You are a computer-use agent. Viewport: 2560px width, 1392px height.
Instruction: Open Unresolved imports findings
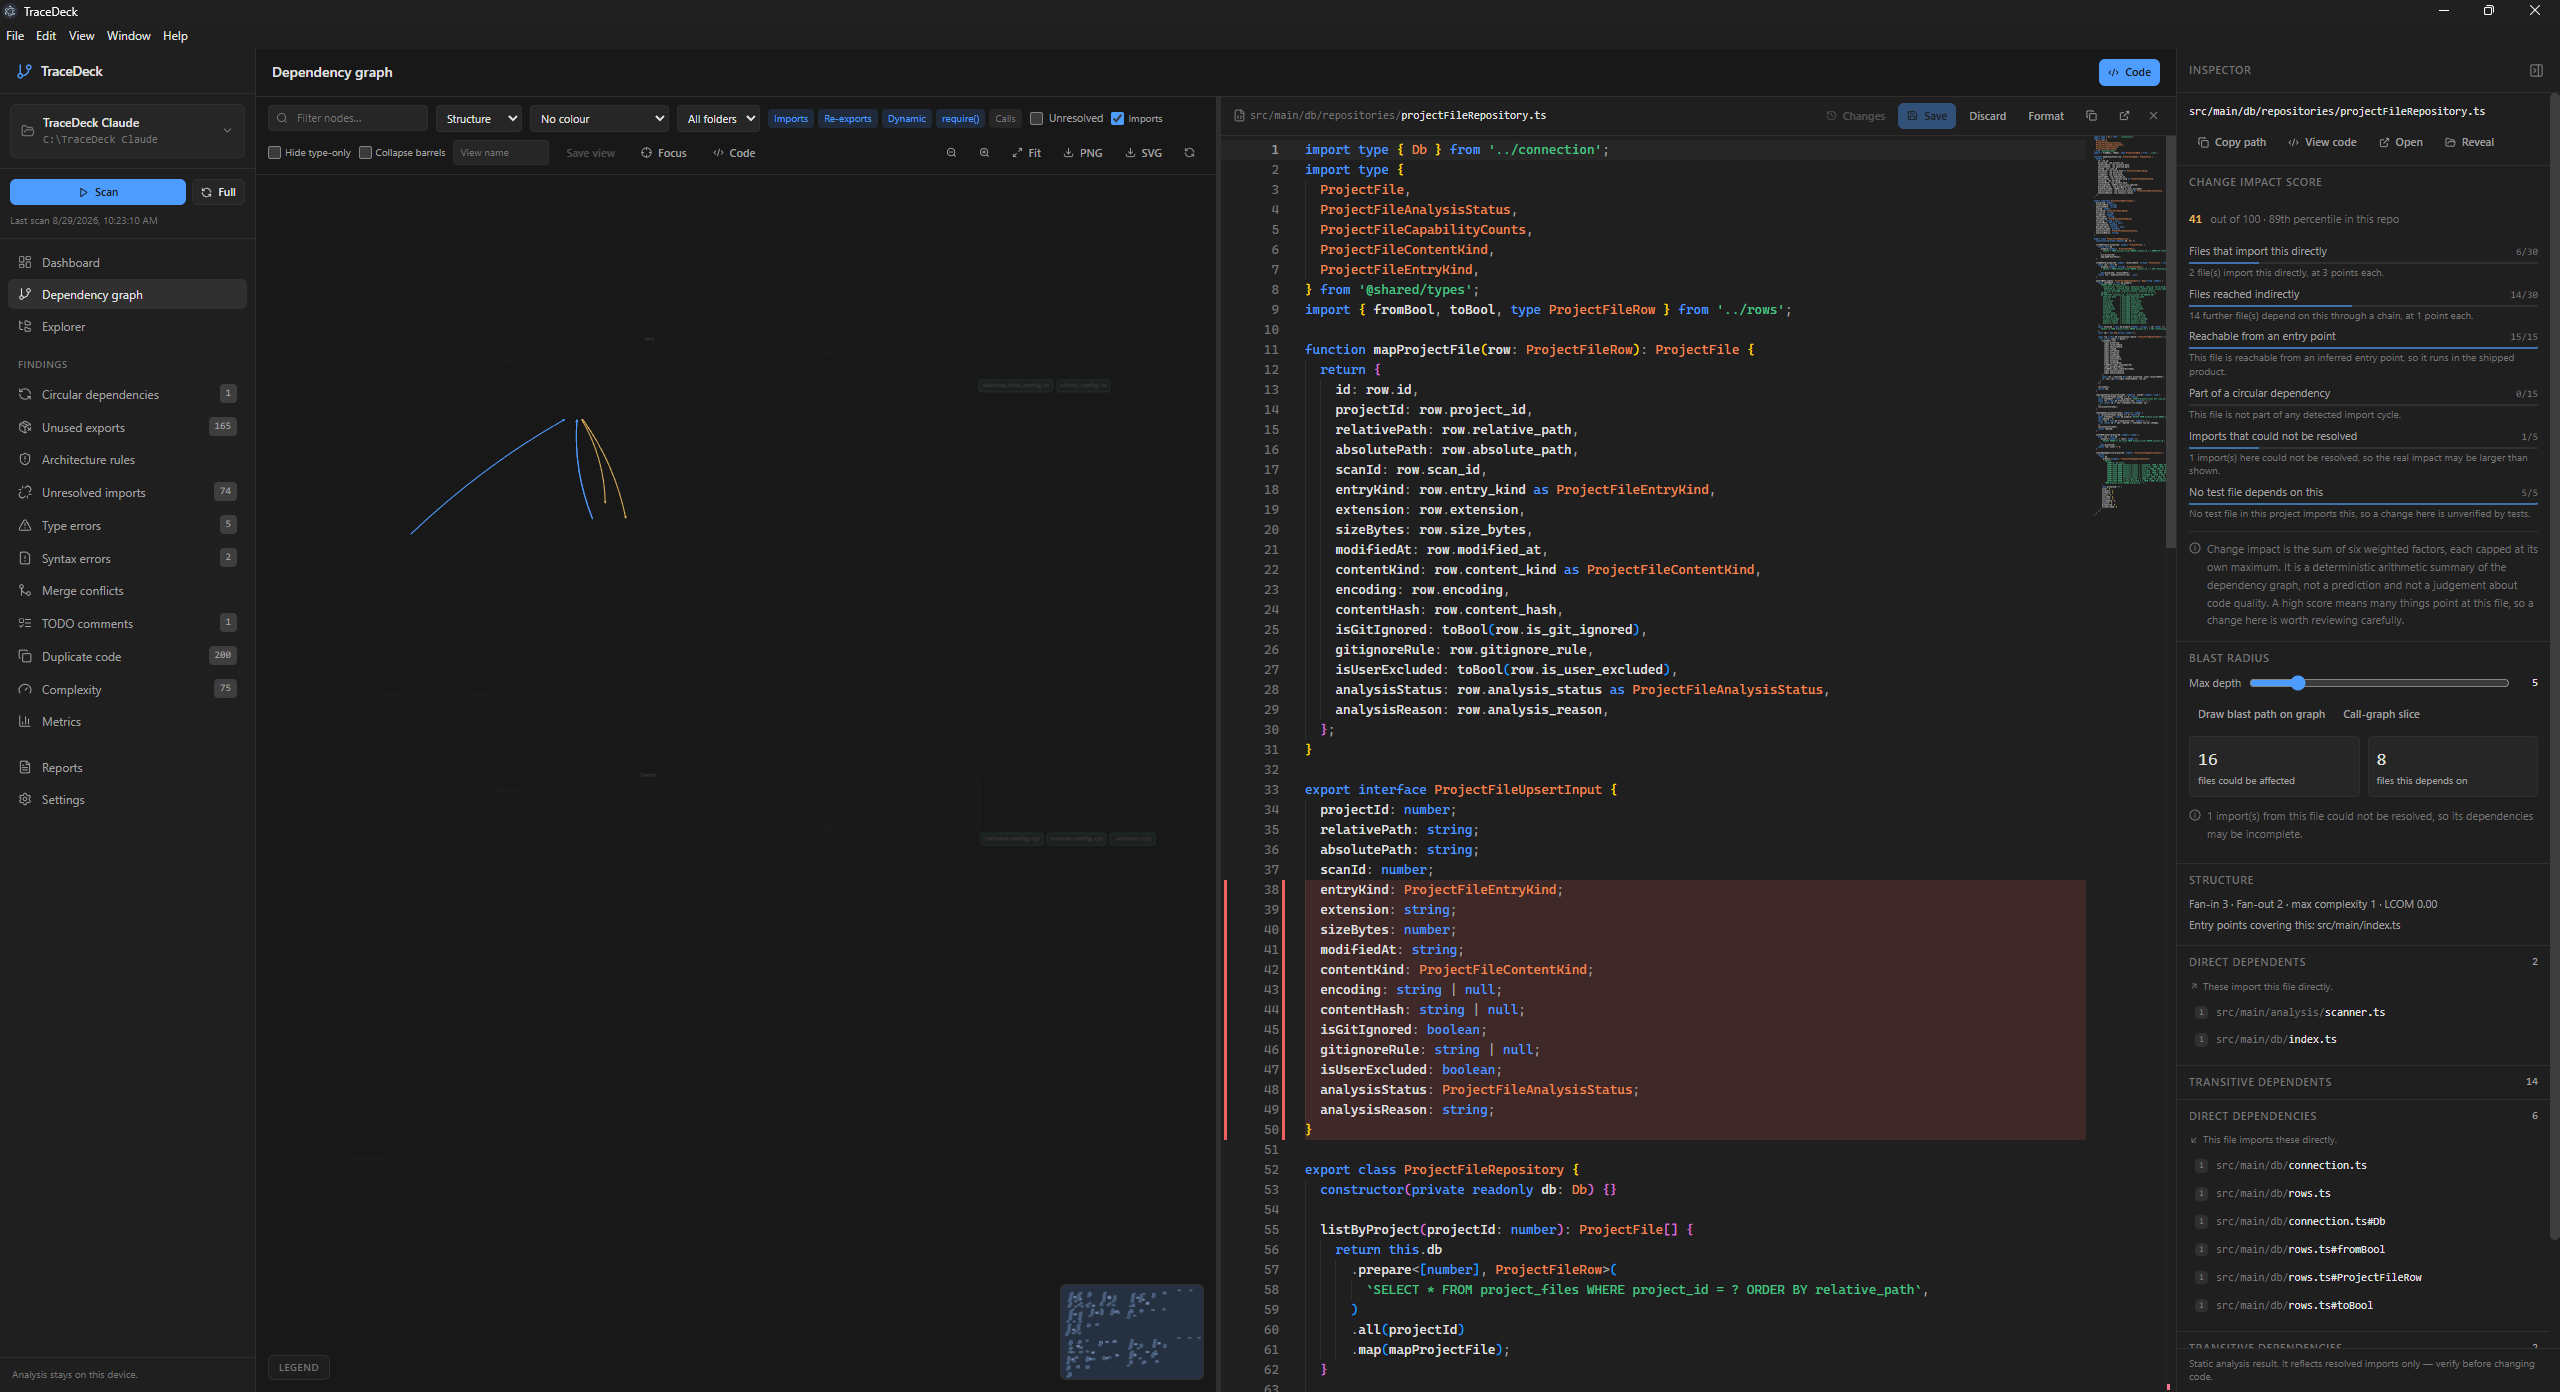(x=127, y=492)
